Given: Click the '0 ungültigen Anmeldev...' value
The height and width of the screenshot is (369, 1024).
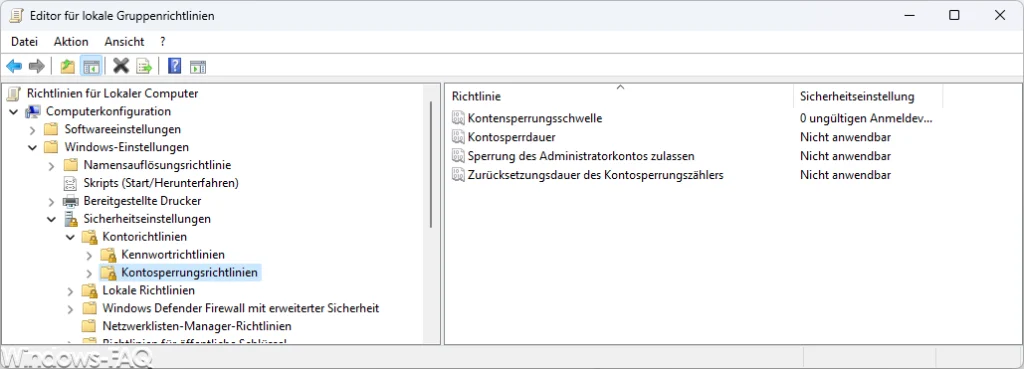Looking at the screenshot, I should click(867, 118).
